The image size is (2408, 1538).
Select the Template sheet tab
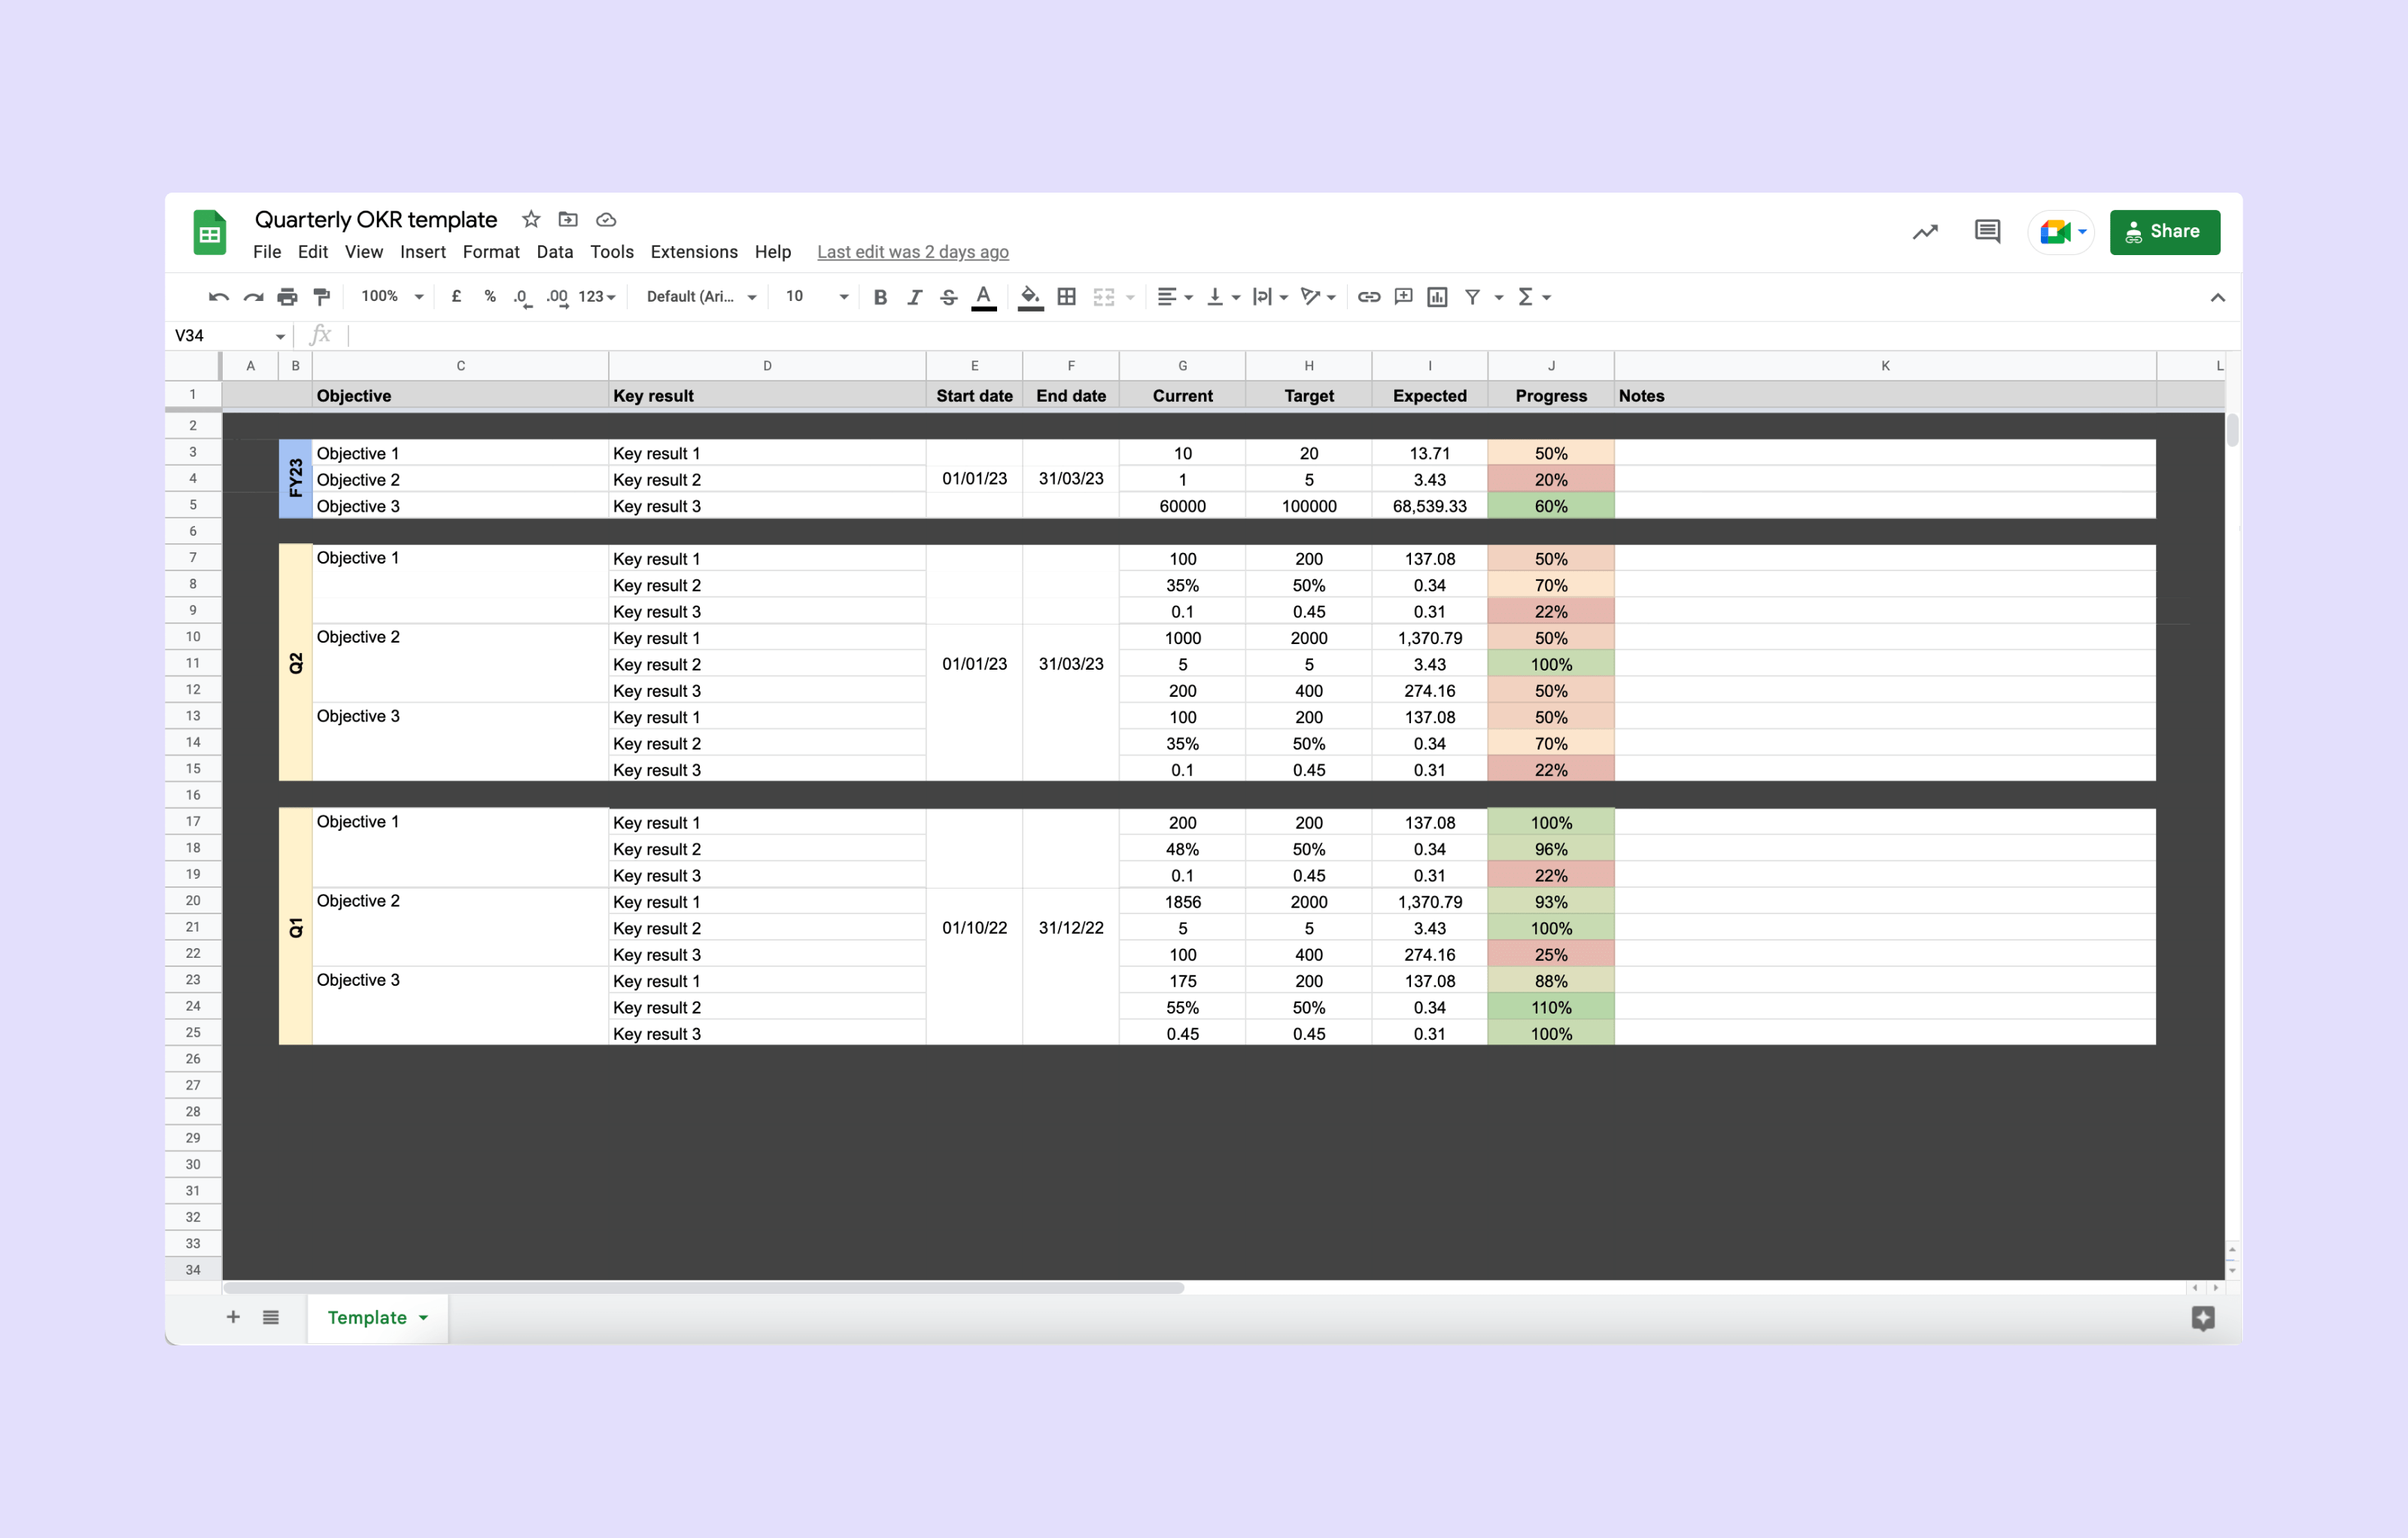378,1318
